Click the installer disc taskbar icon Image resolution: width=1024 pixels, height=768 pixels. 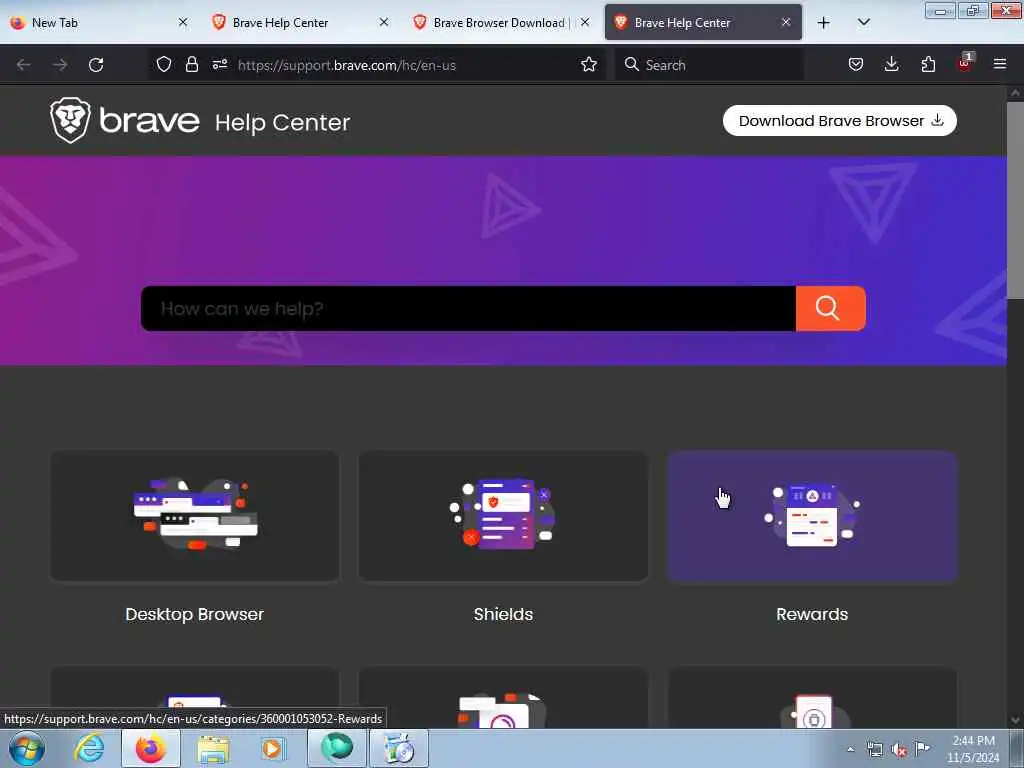pos(399,748)
